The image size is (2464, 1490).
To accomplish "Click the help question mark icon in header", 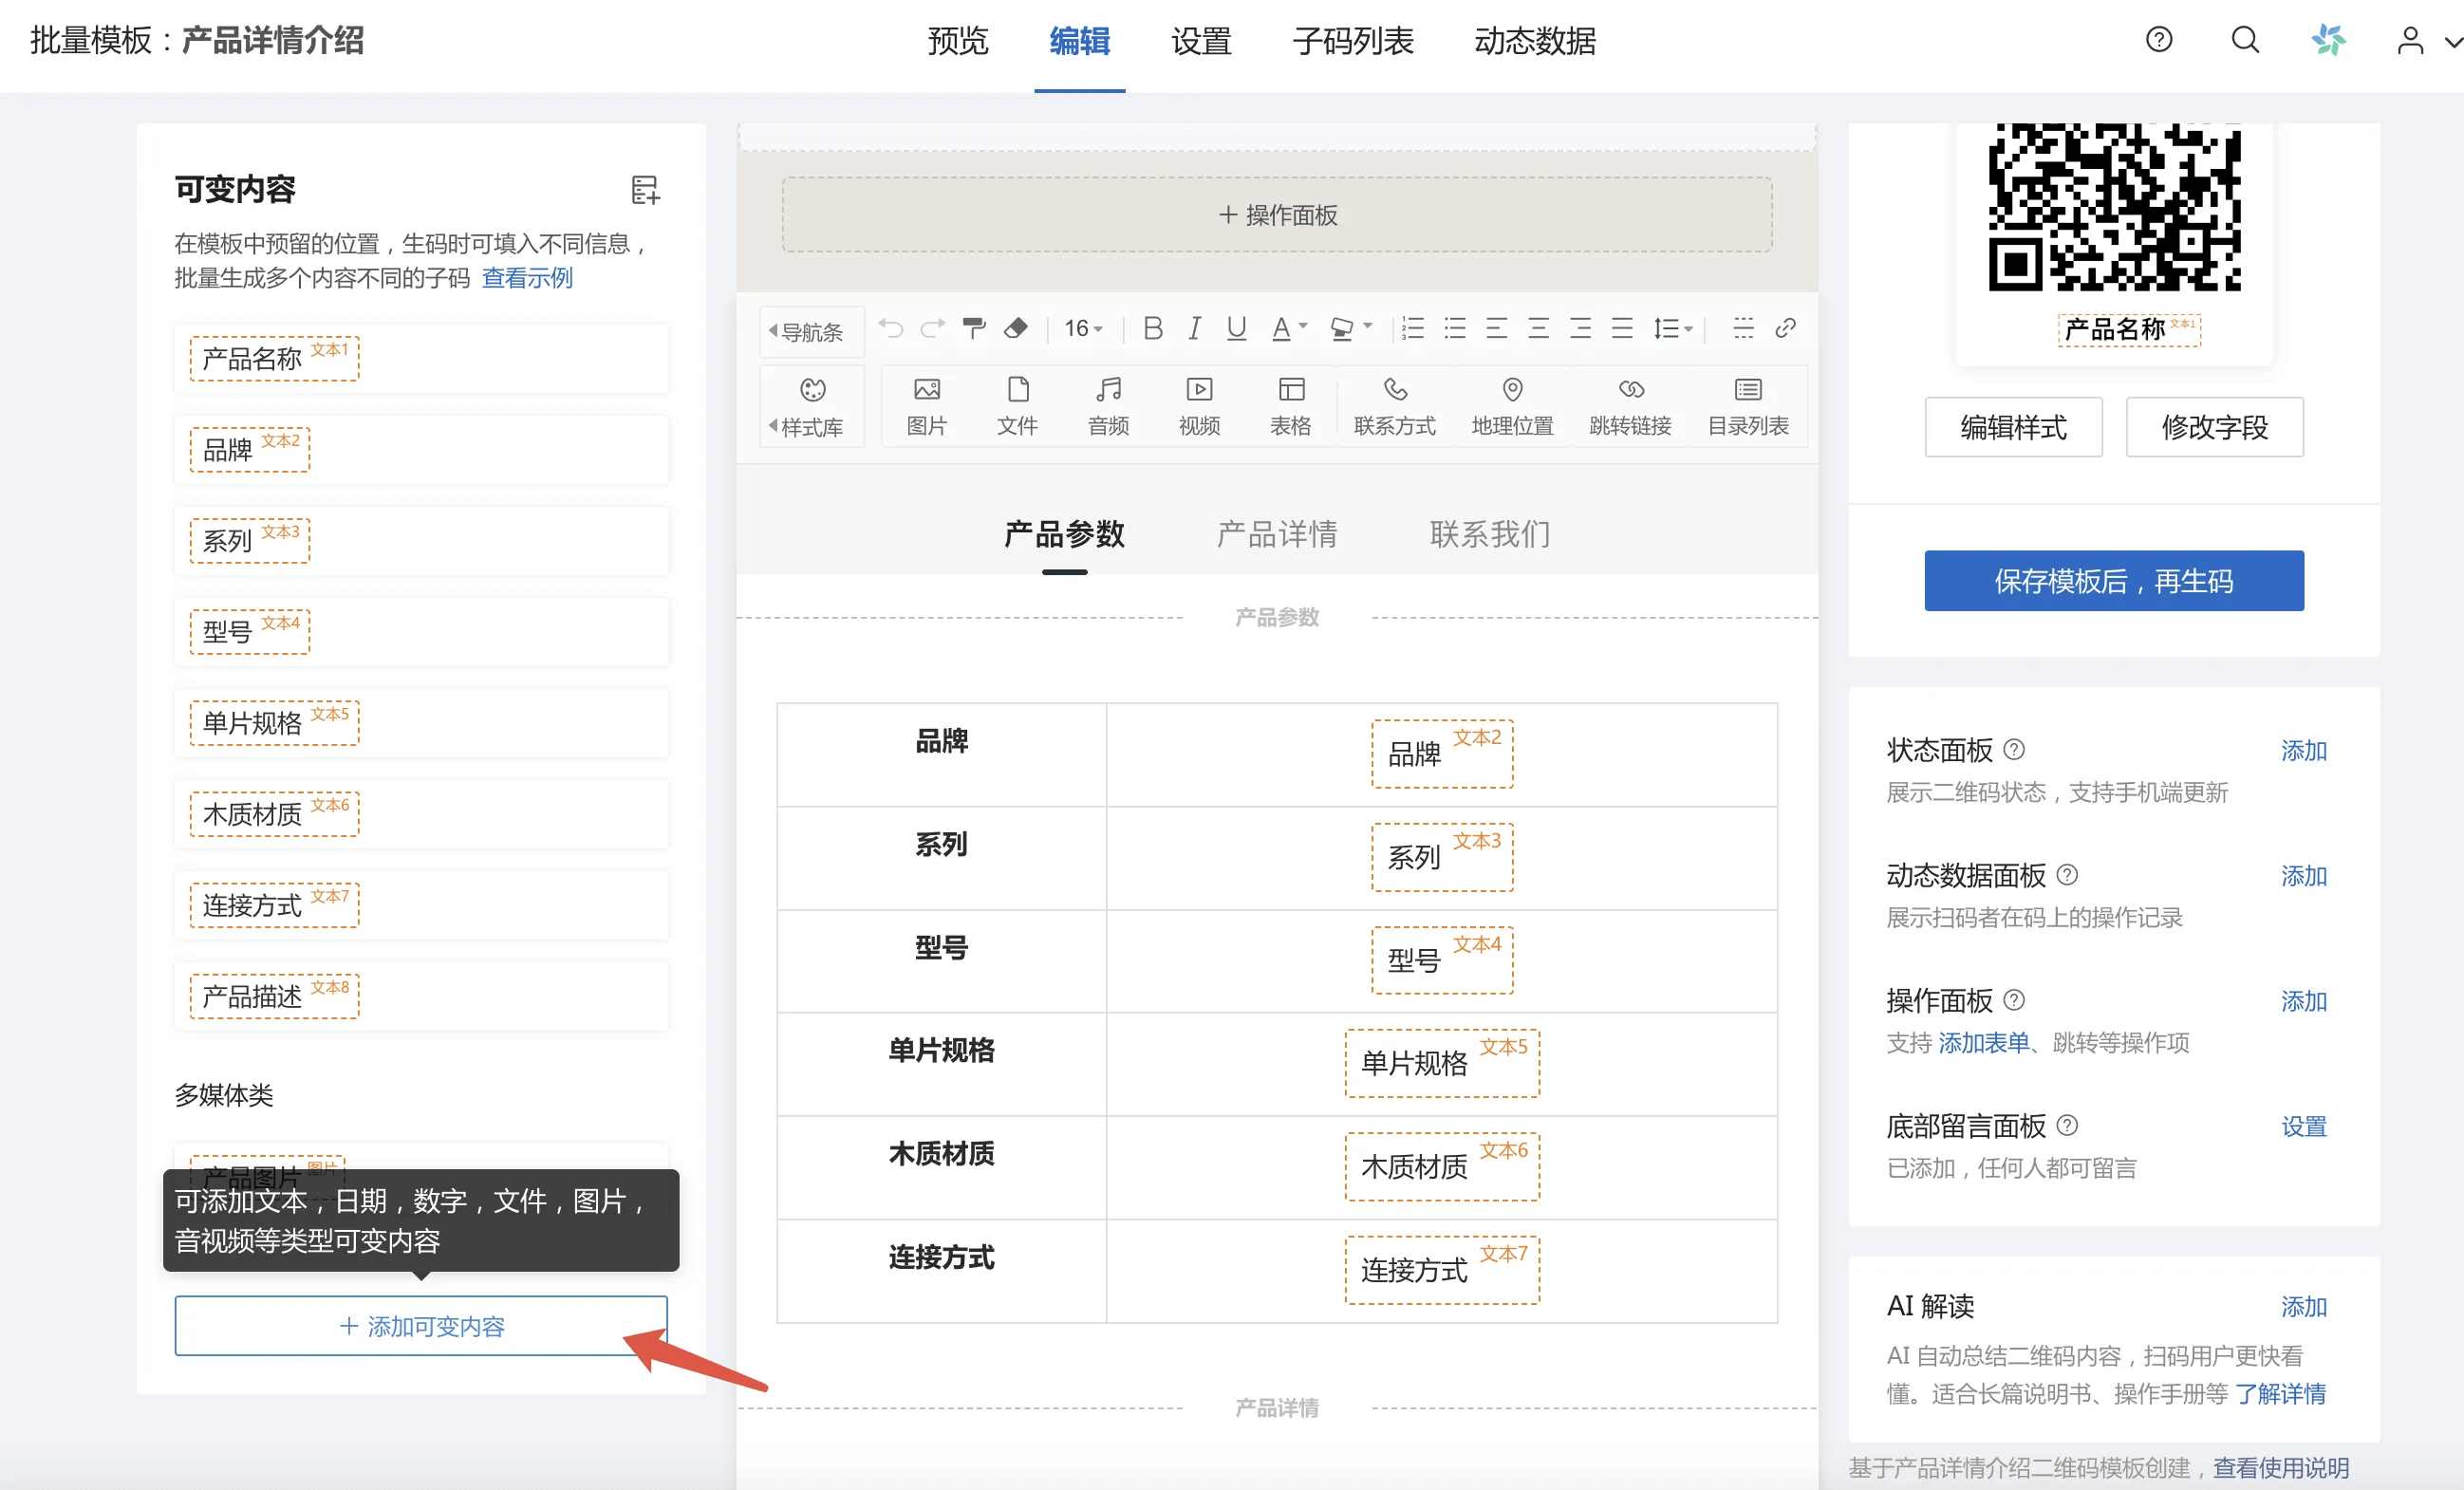I will click(2159, 40).
